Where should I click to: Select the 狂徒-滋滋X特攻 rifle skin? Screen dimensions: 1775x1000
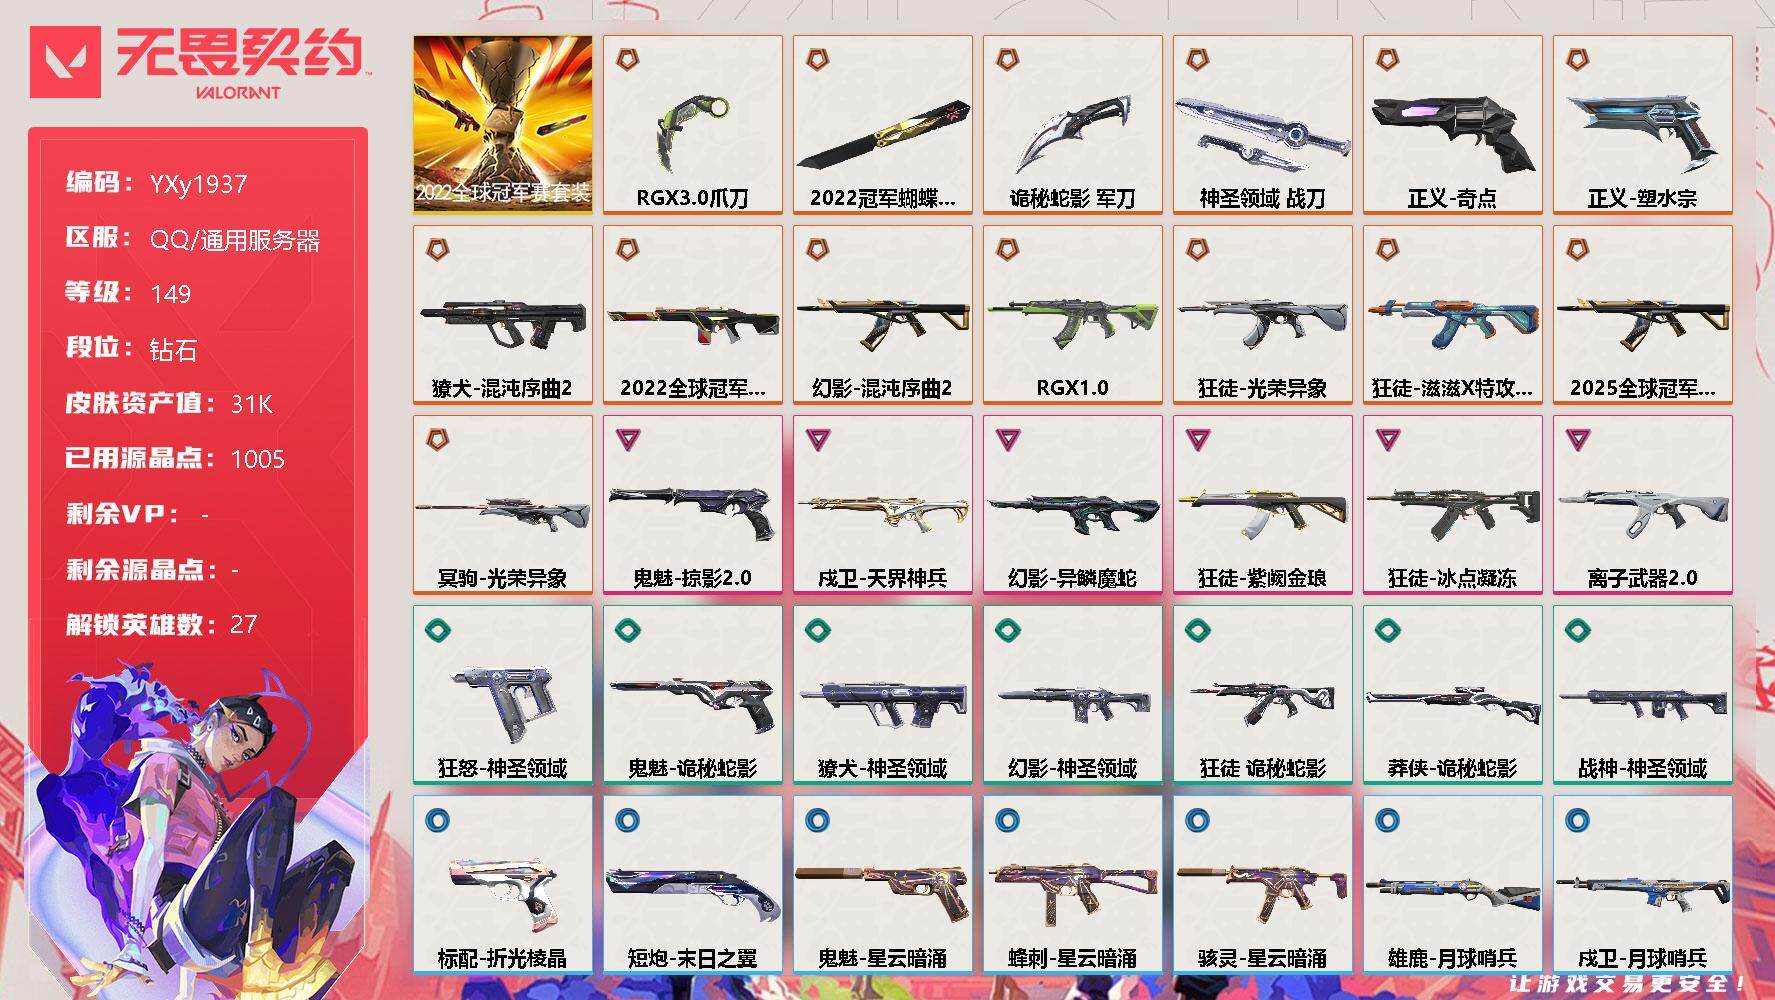click(1452, 315)
